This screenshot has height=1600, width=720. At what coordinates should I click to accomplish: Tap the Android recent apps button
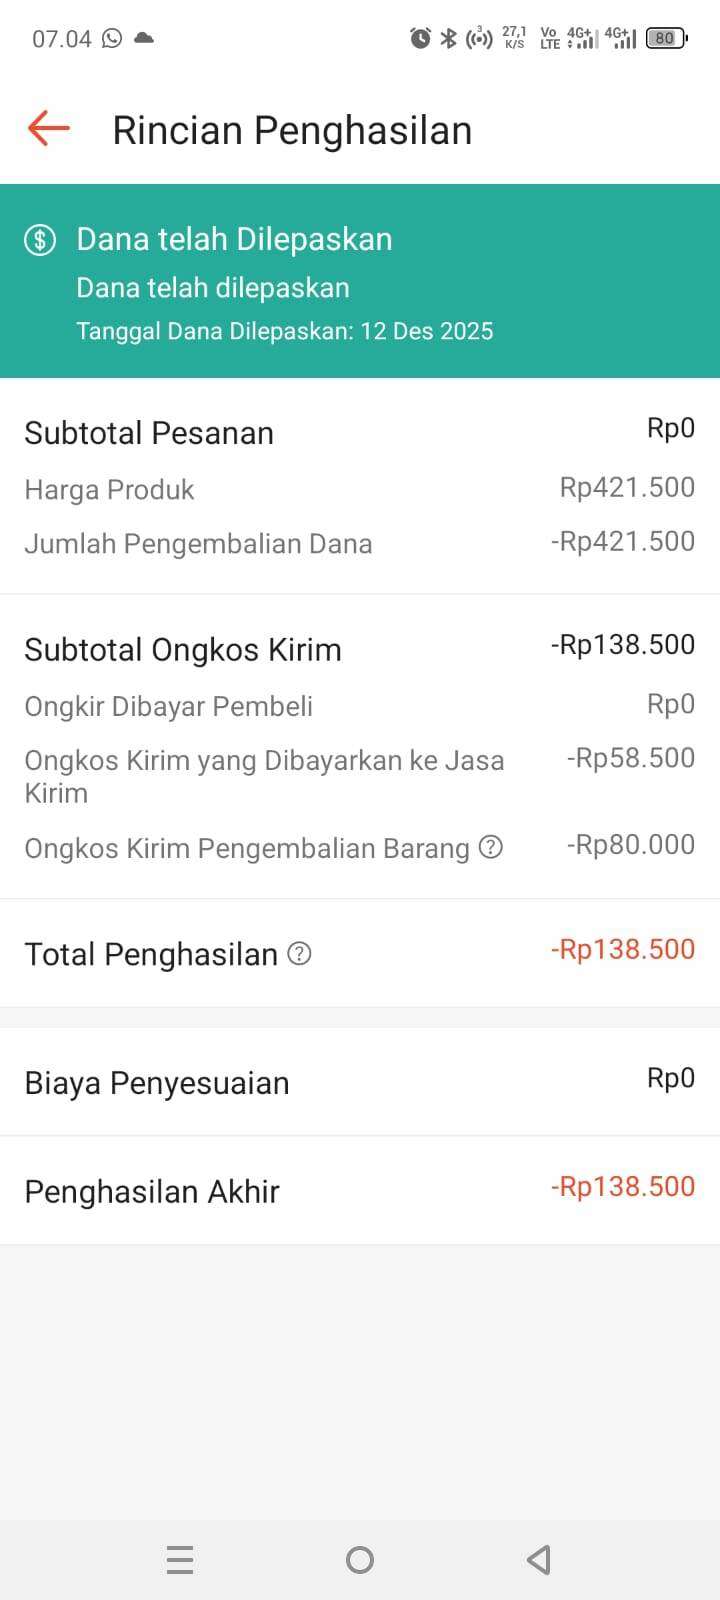[180, 1559]
